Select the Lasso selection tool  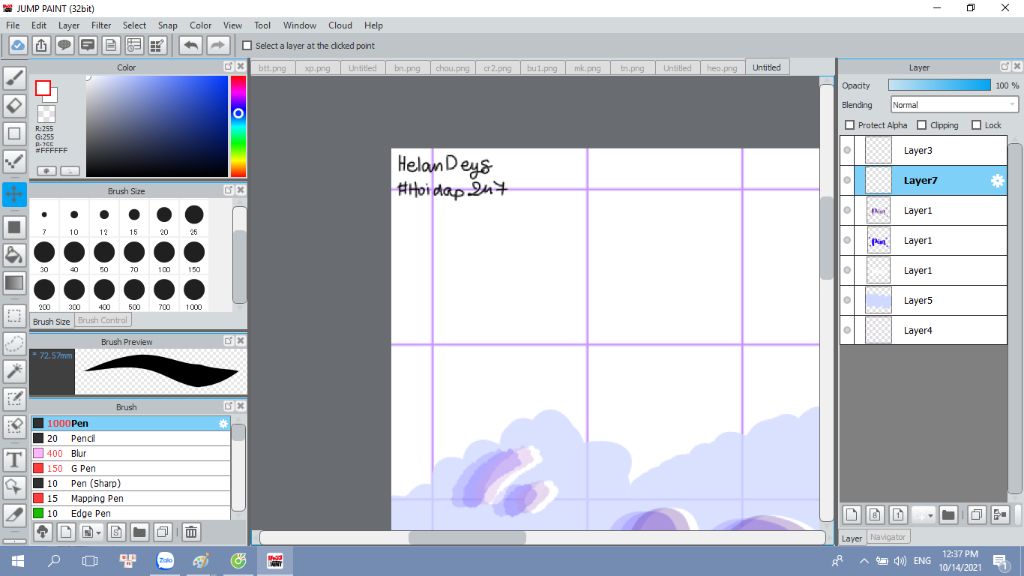click(14, 344)
